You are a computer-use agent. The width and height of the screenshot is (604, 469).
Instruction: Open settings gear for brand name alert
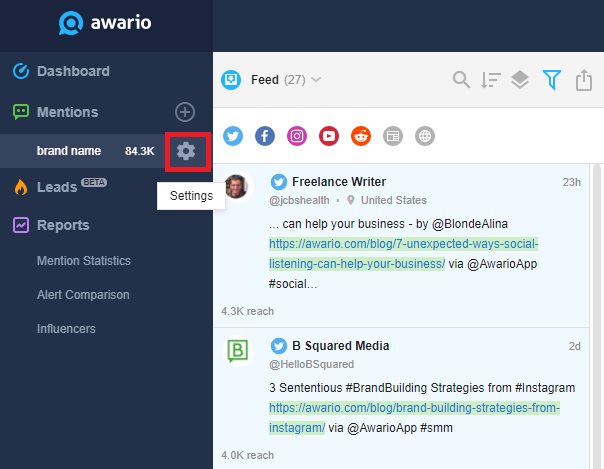[x=186, y=151]
